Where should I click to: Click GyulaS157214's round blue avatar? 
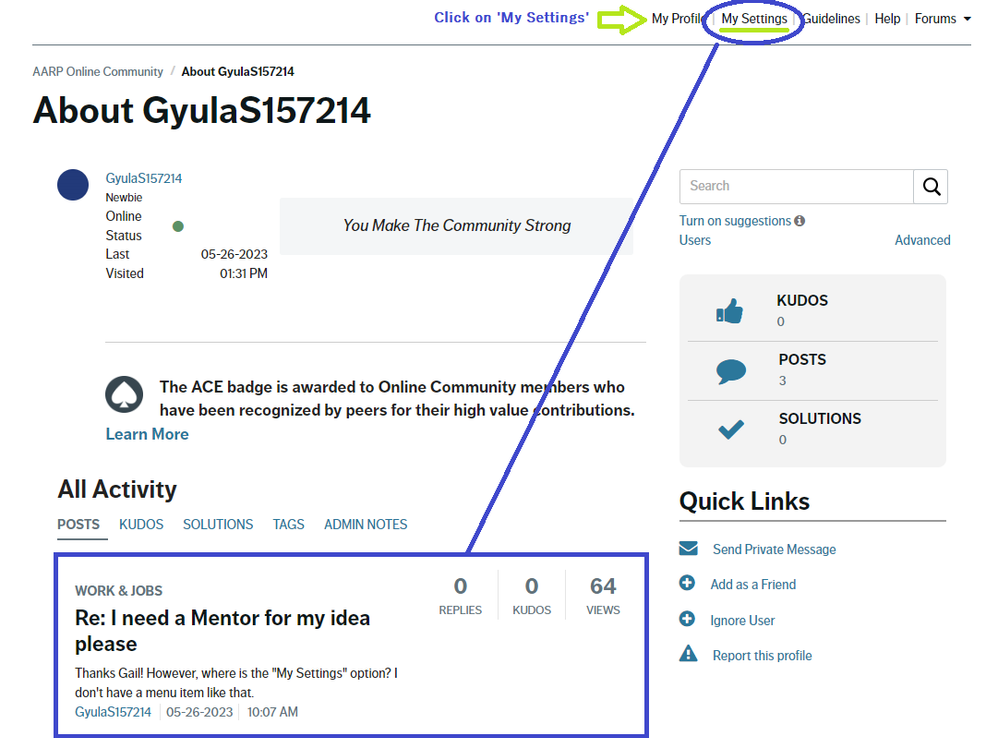click(73, 185)
